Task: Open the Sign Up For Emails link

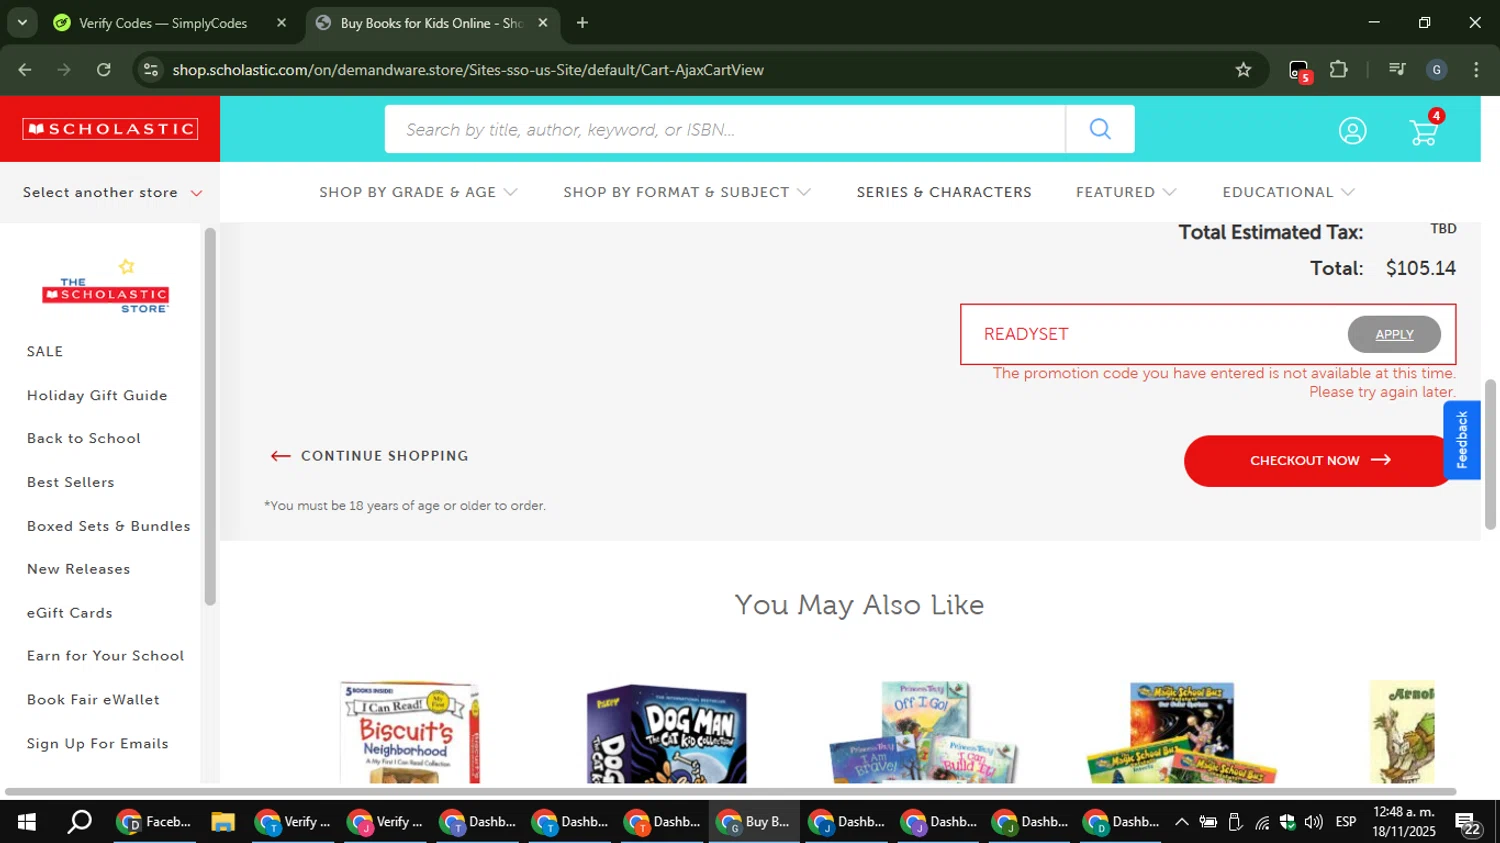Action: [x=98, y=744]
